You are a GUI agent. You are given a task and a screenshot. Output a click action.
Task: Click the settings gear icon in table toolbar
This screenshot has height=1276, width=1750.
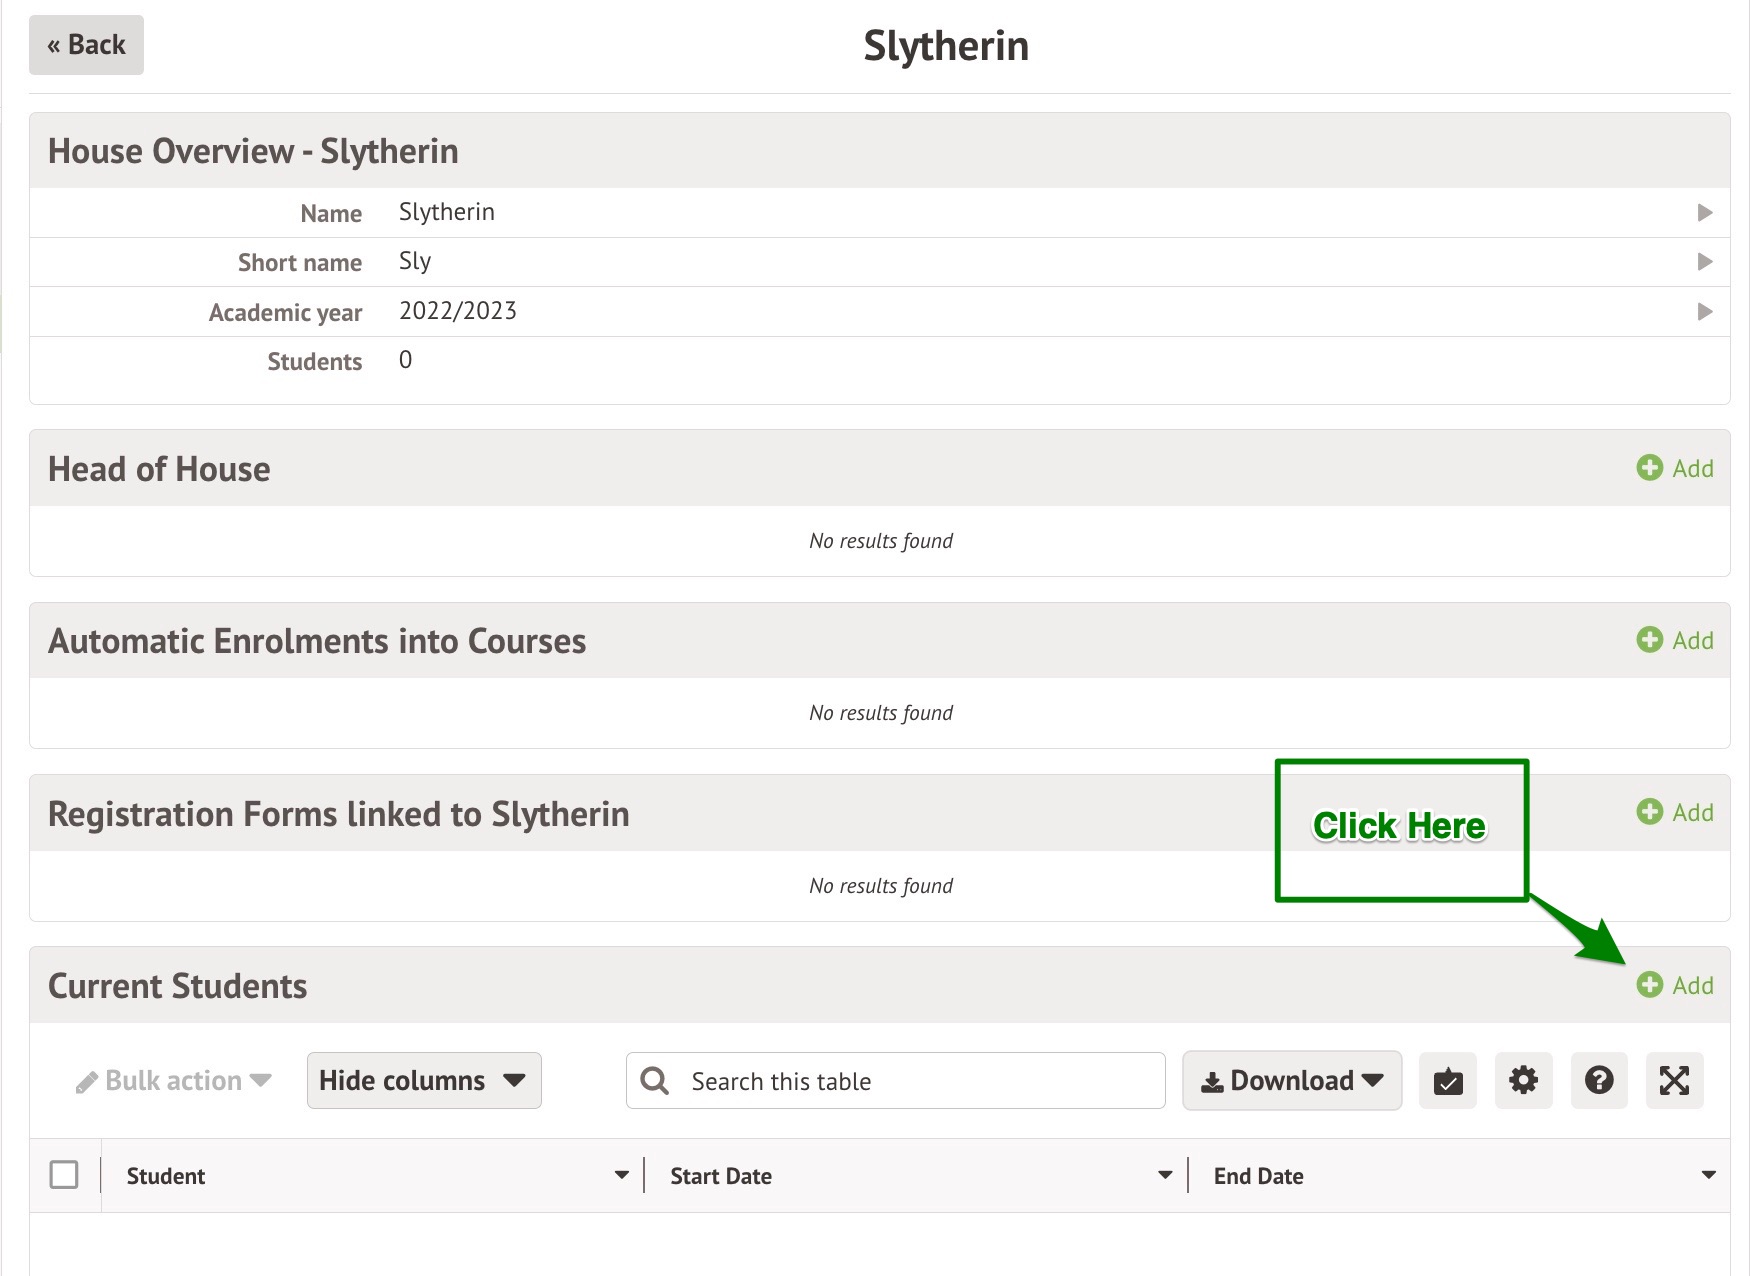pyautogui.click(x=1523, y=1080)
